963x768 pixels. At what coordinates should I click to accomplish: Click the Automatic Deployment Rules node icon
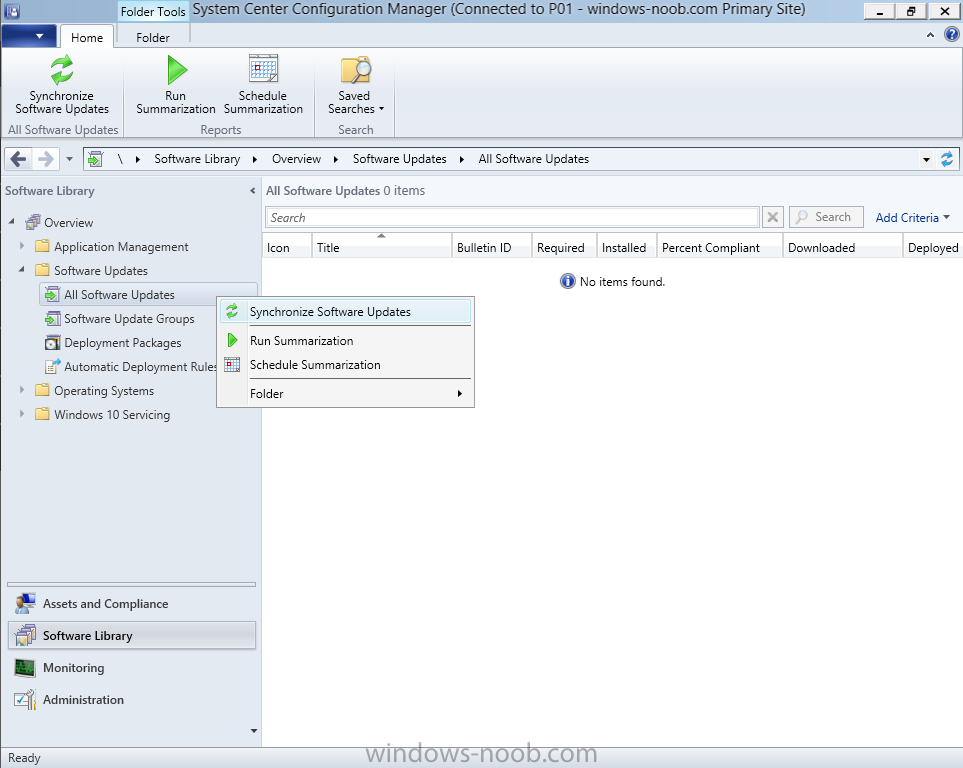[53, 366]
